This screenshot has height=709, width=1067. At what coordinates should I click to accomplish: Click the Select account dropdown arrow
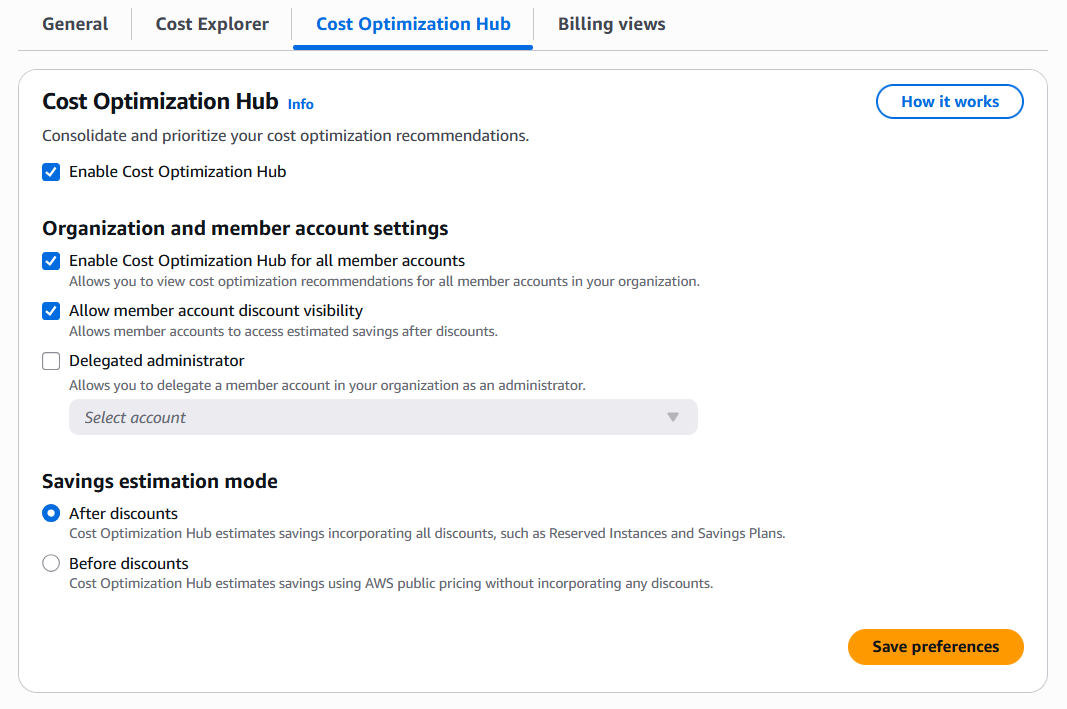click(x=672, y=417)
